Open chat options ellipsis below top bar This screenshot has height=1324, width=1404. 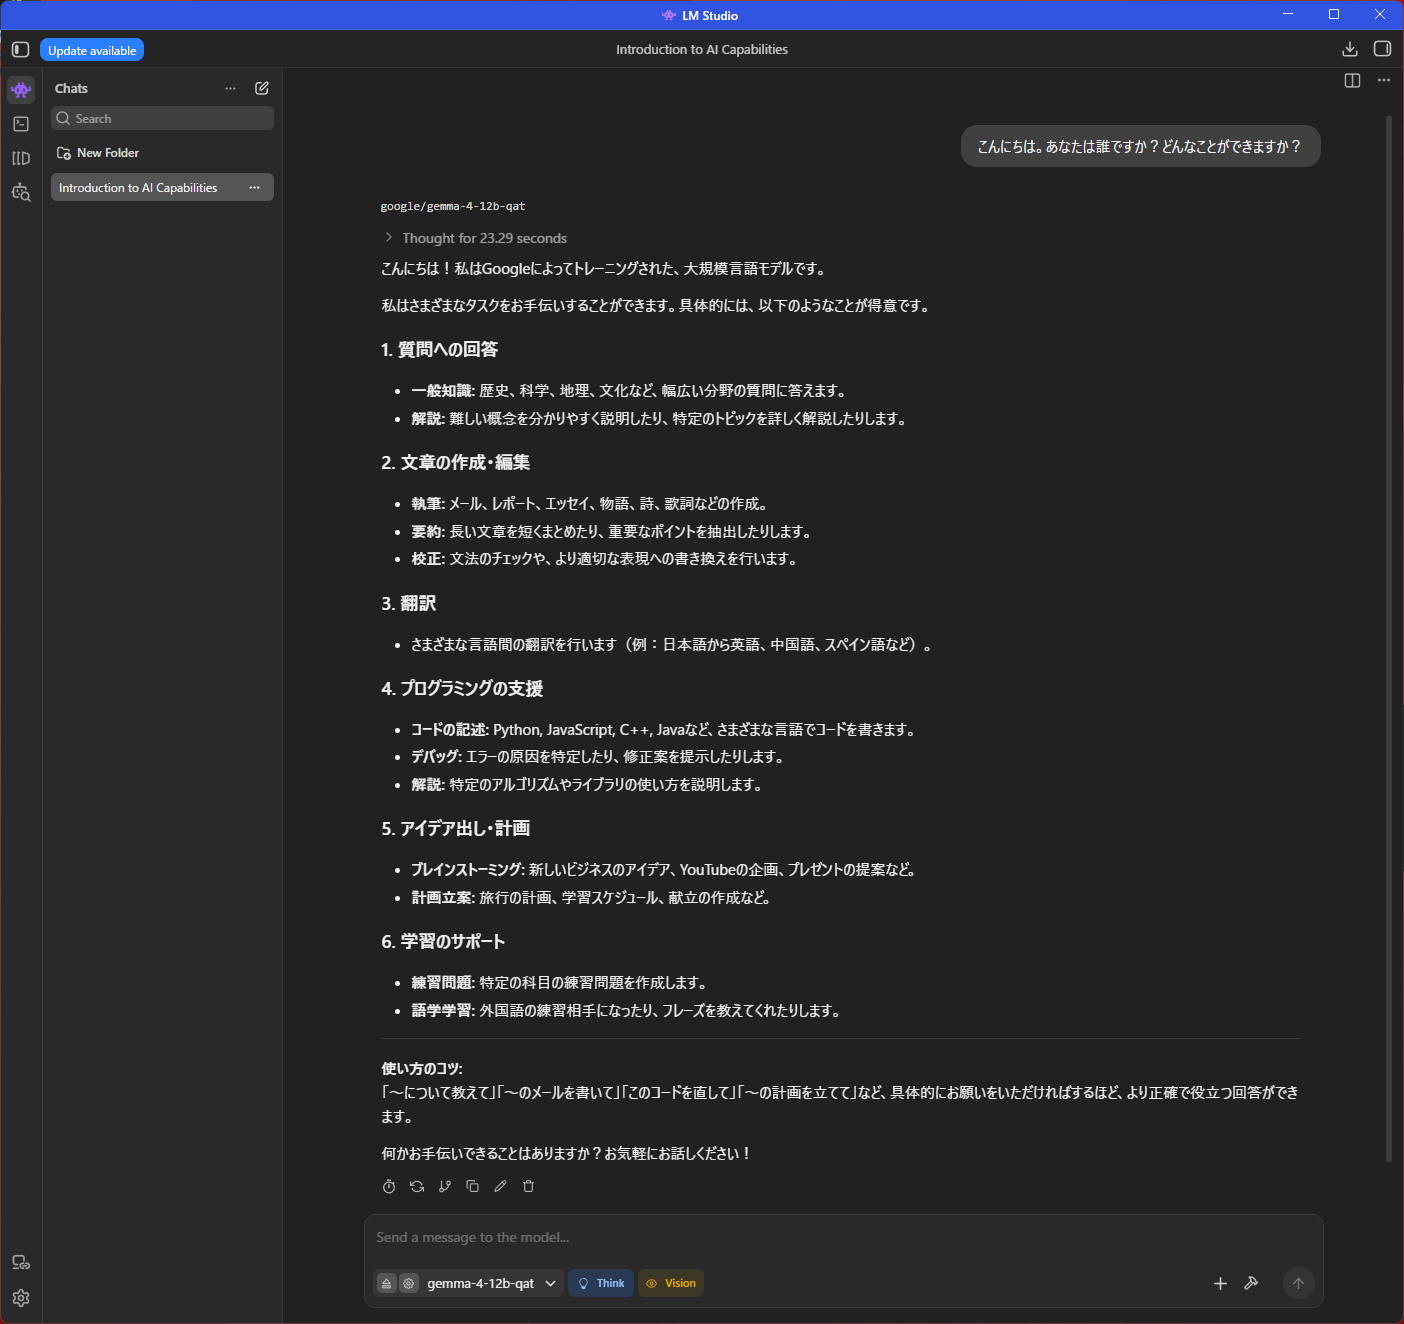tap(1384, 80)
